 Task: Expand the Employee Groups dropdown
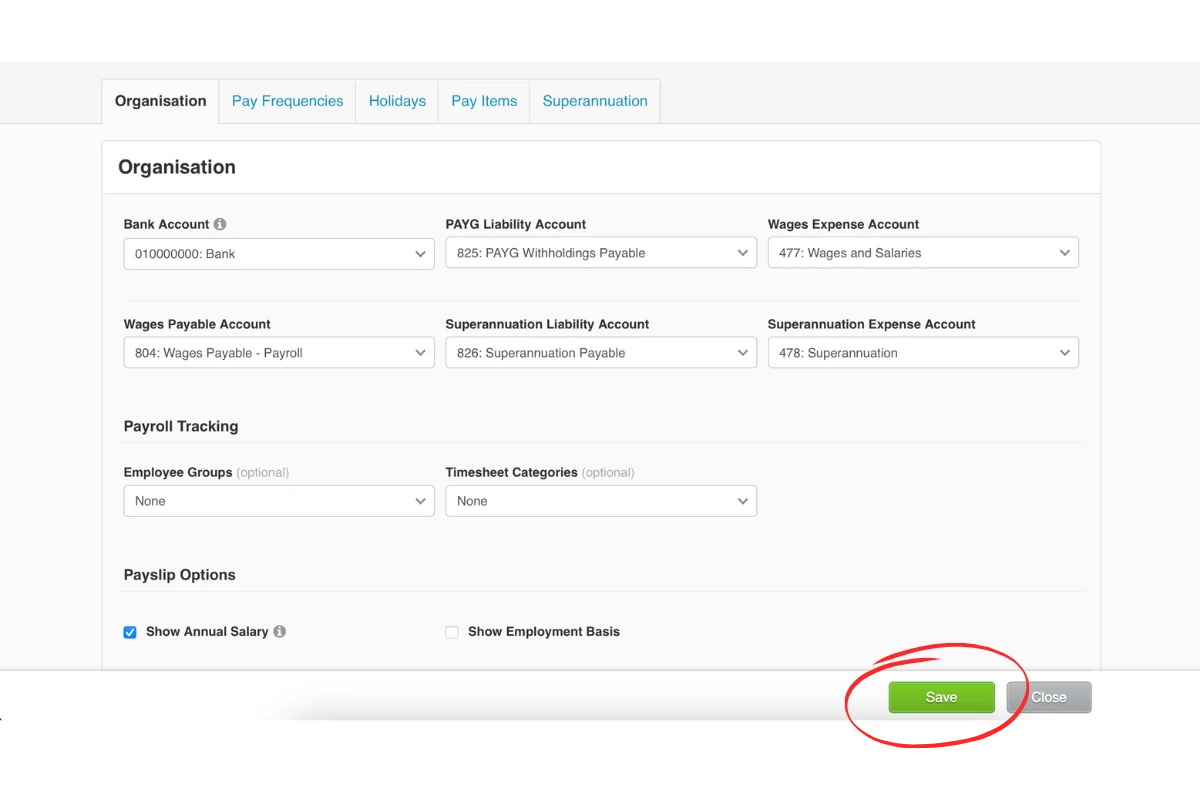pyautogui.click(x=279, y=501)
